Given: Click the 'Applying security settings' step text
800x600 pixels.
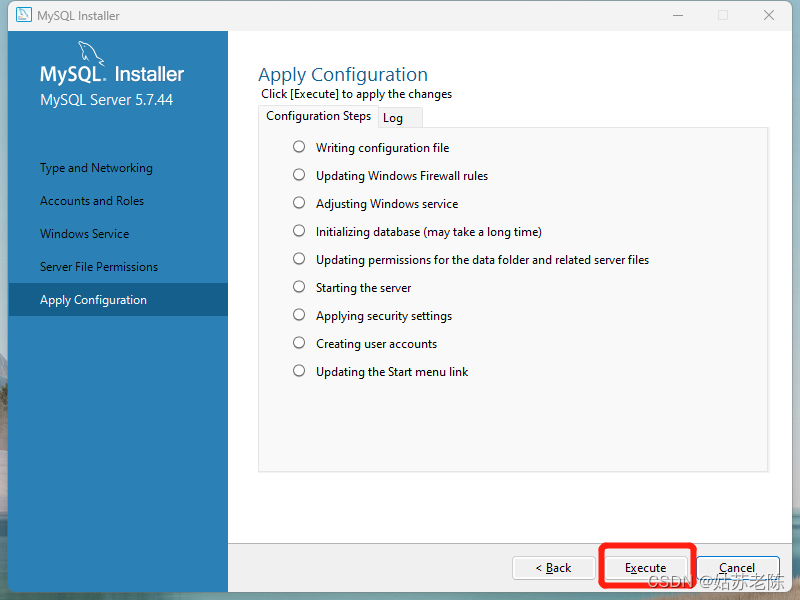Looking at the screenshot, I should click(x=384, y=316).
